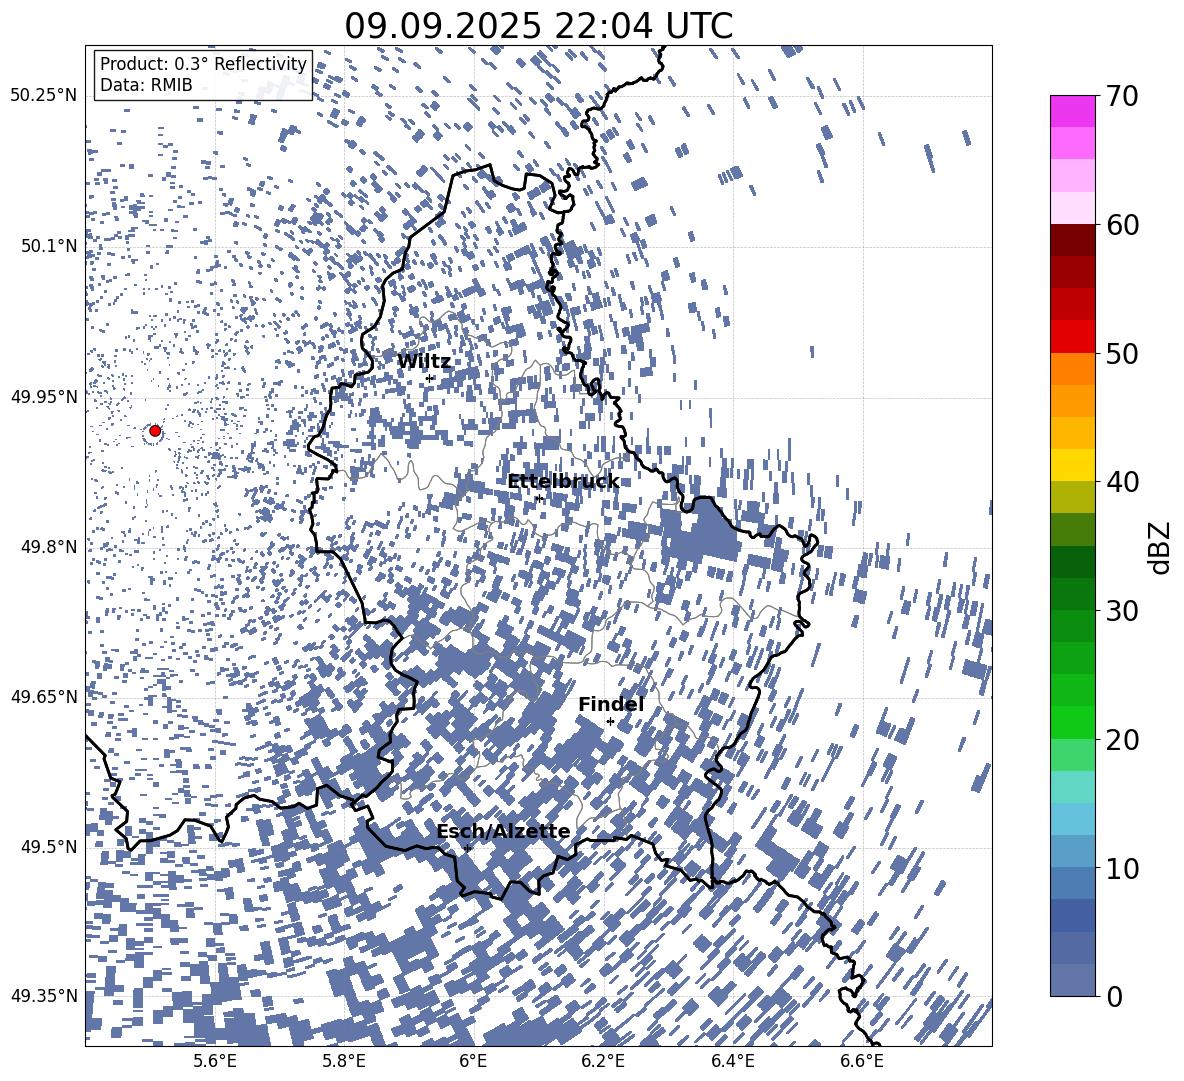Click the 5.6°E longitude label
Screen dimensions: 1184x1081
pyautogui.click(x=214, y=1061)
